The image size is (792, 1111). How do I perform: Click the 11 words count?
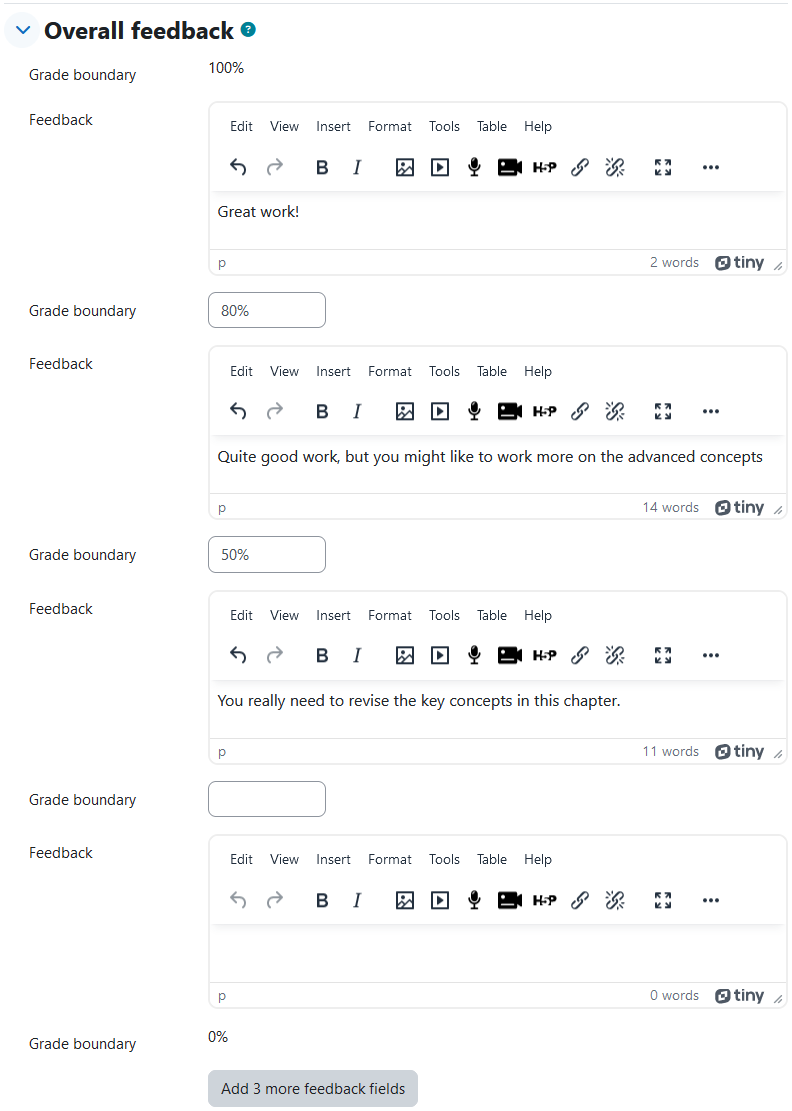[x=671, y=751]
